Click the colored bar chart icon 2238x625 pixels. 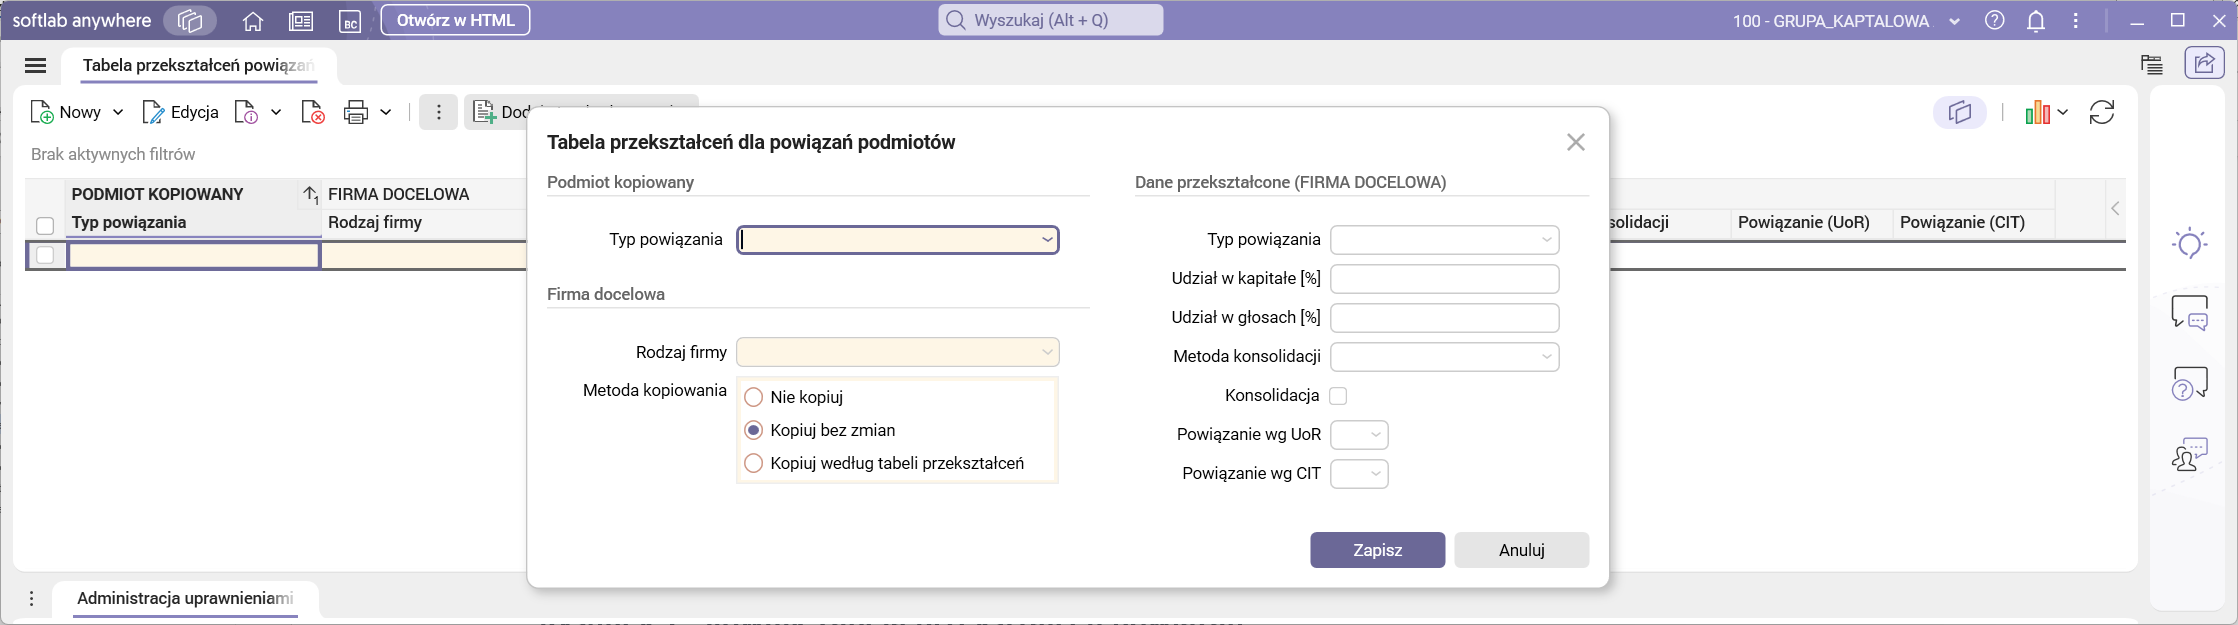point(2037,112)
